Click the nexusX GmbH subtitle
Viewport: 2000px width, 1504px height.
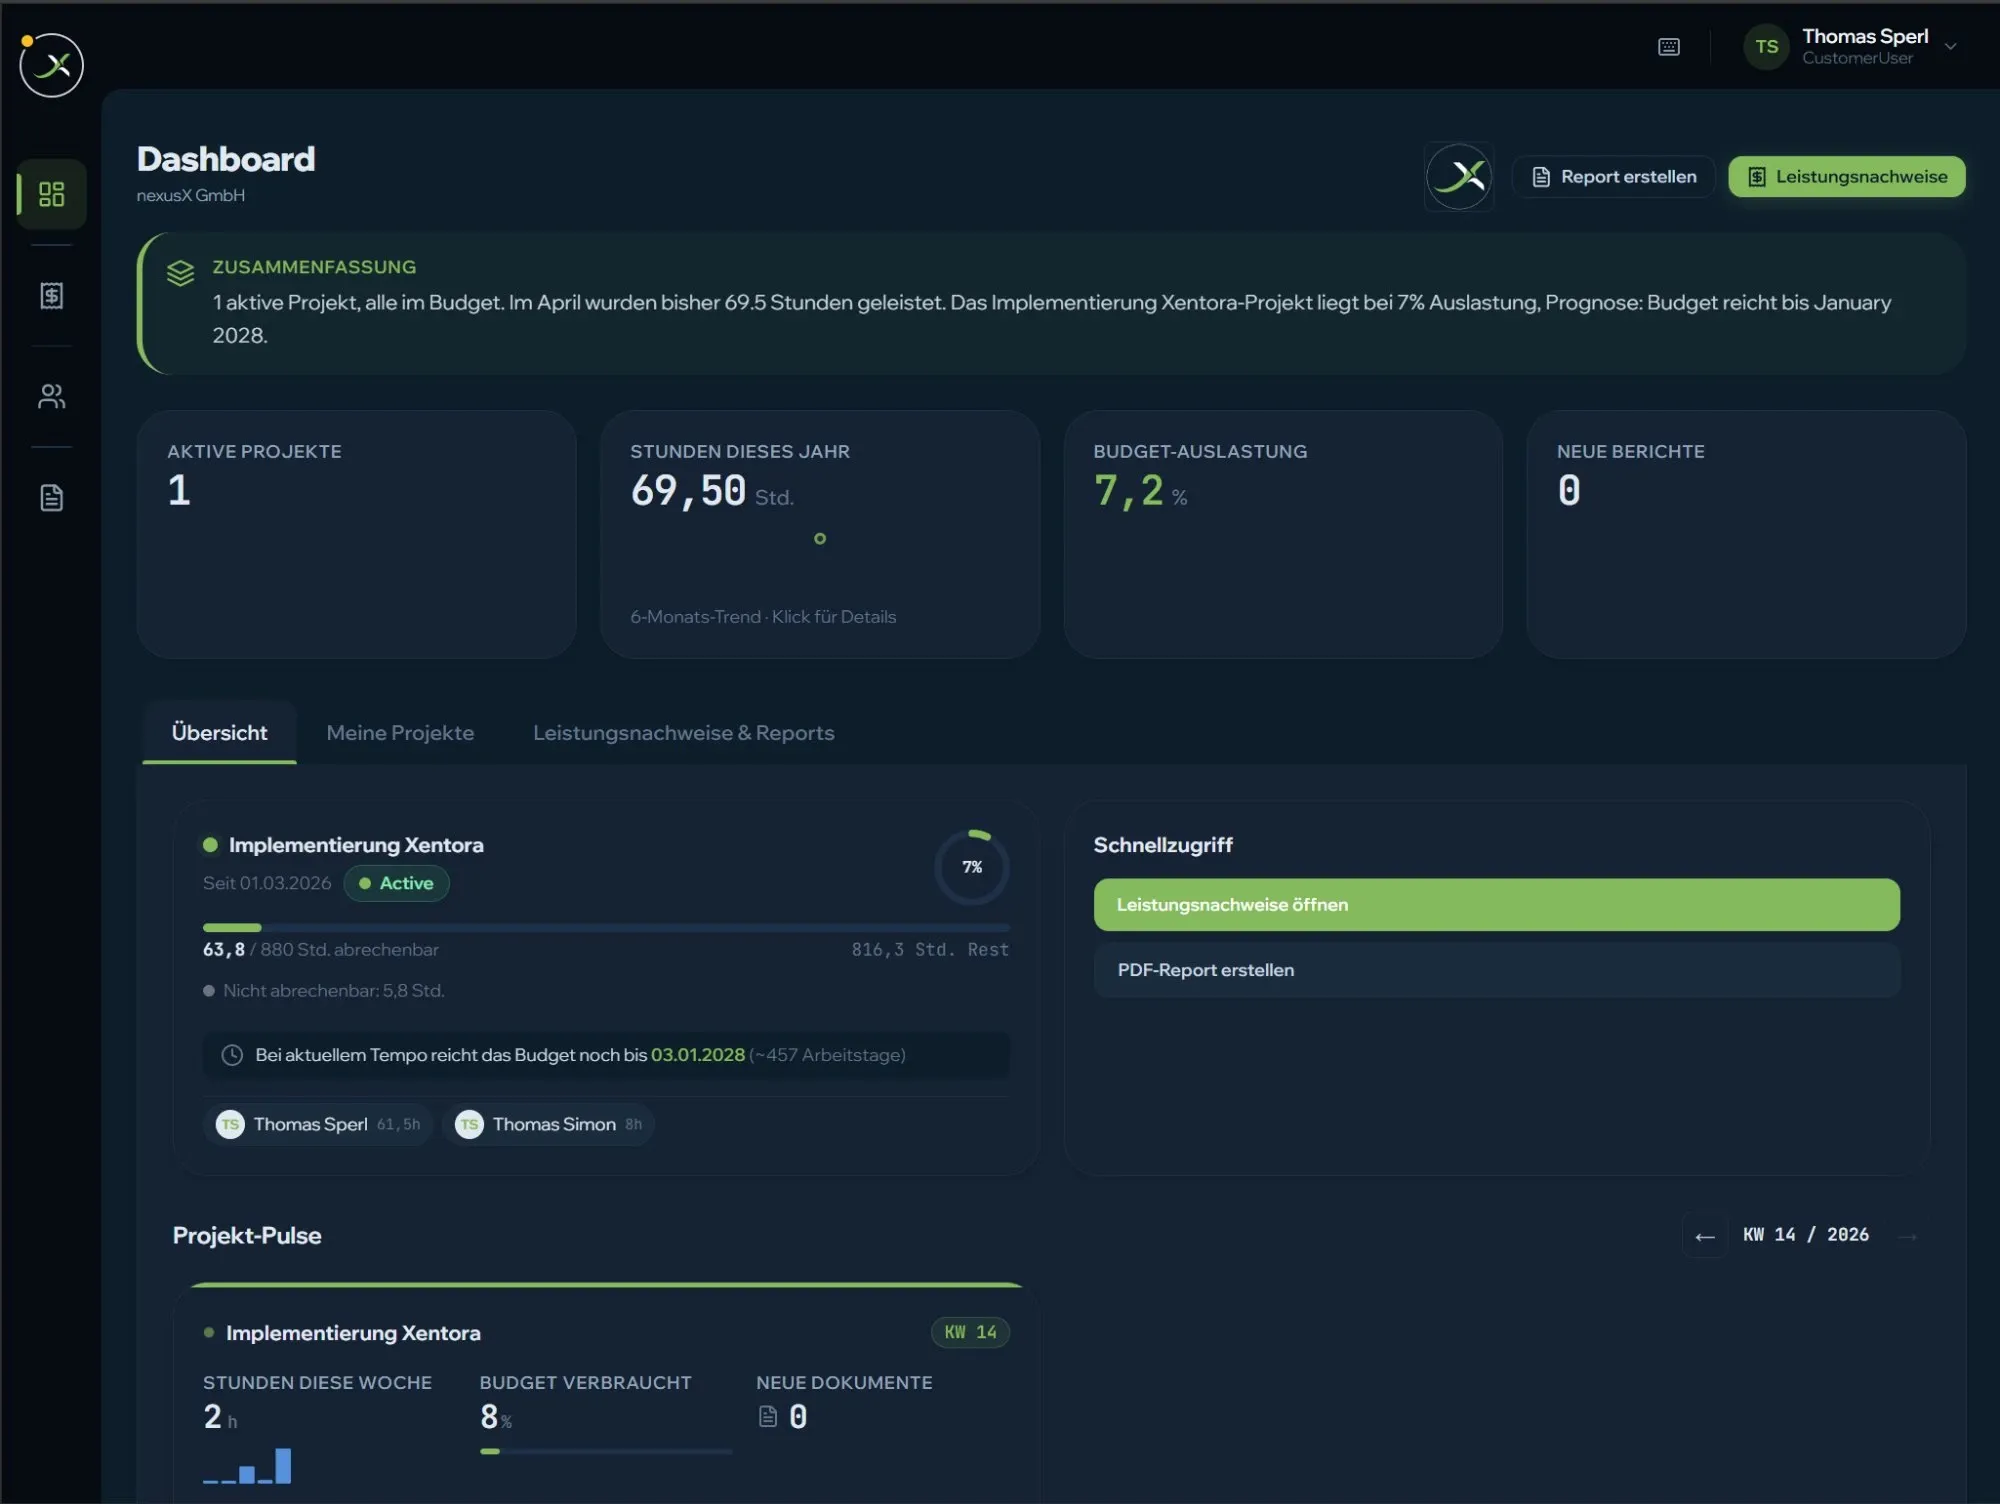click(x=191, y=196)
